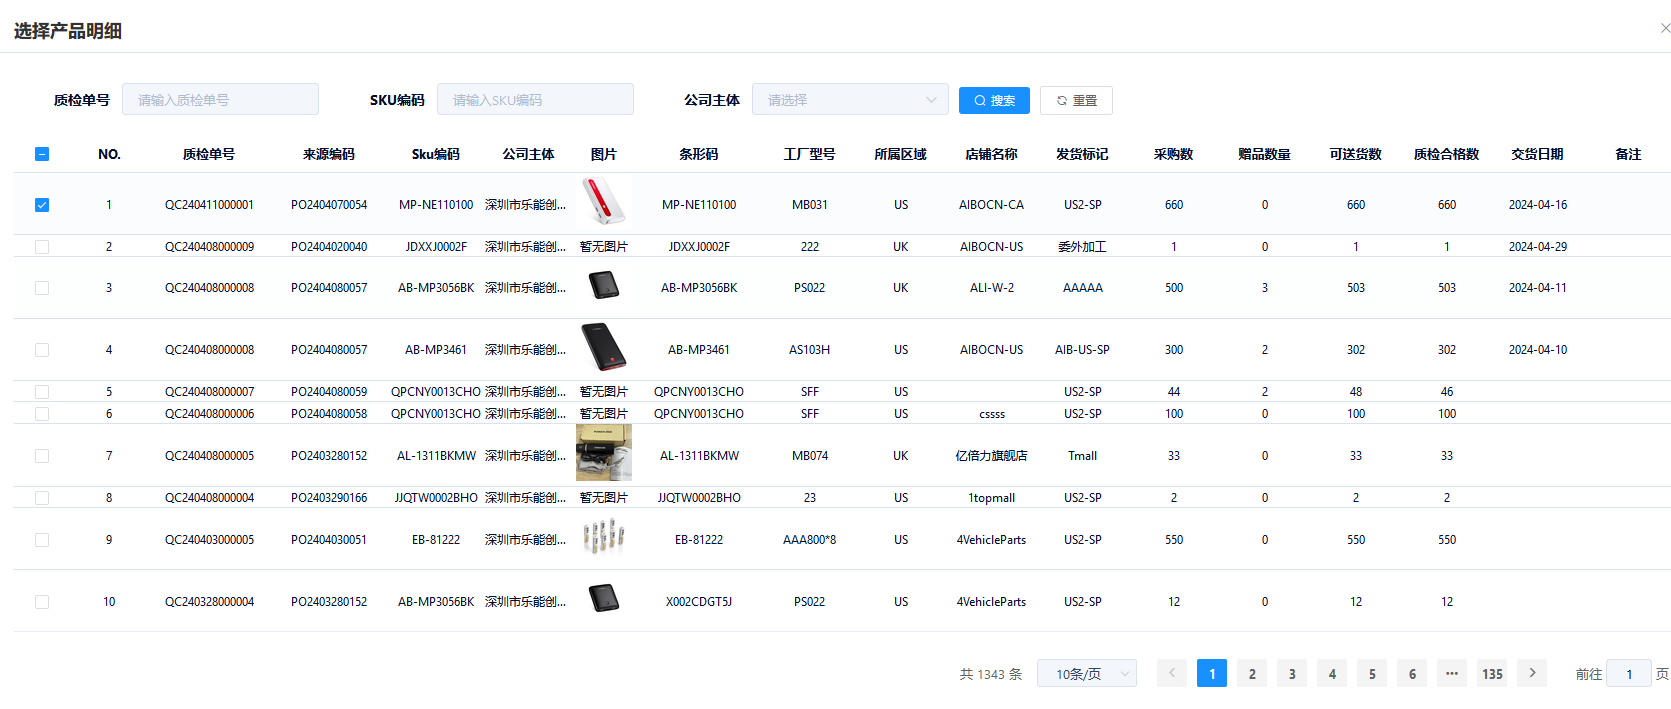The image size is (1671, 709).
Task: Click the Reset button
Action: (x=1076, y=100)
